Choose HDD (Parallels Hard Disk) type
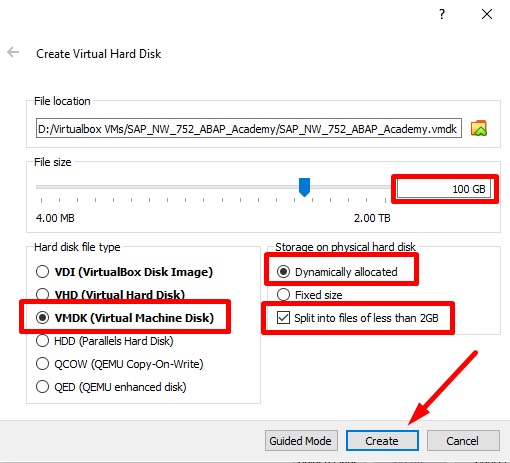 pyautogui.click(x=105, y=341)
